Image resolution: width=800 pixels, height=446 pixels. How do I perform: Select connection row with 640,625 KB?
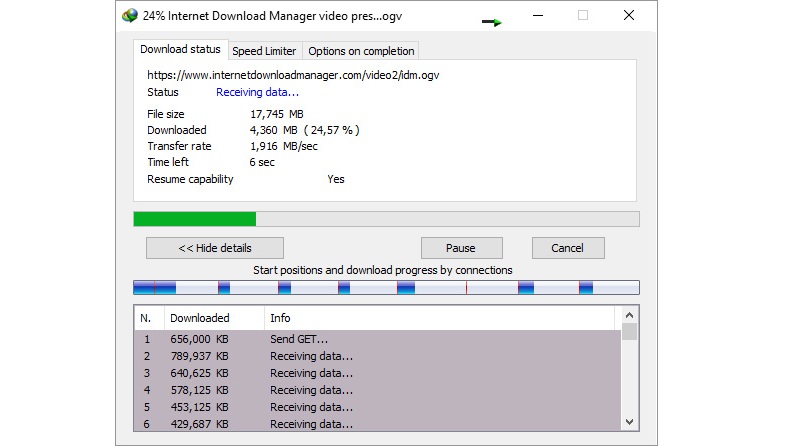click(378, 373)
